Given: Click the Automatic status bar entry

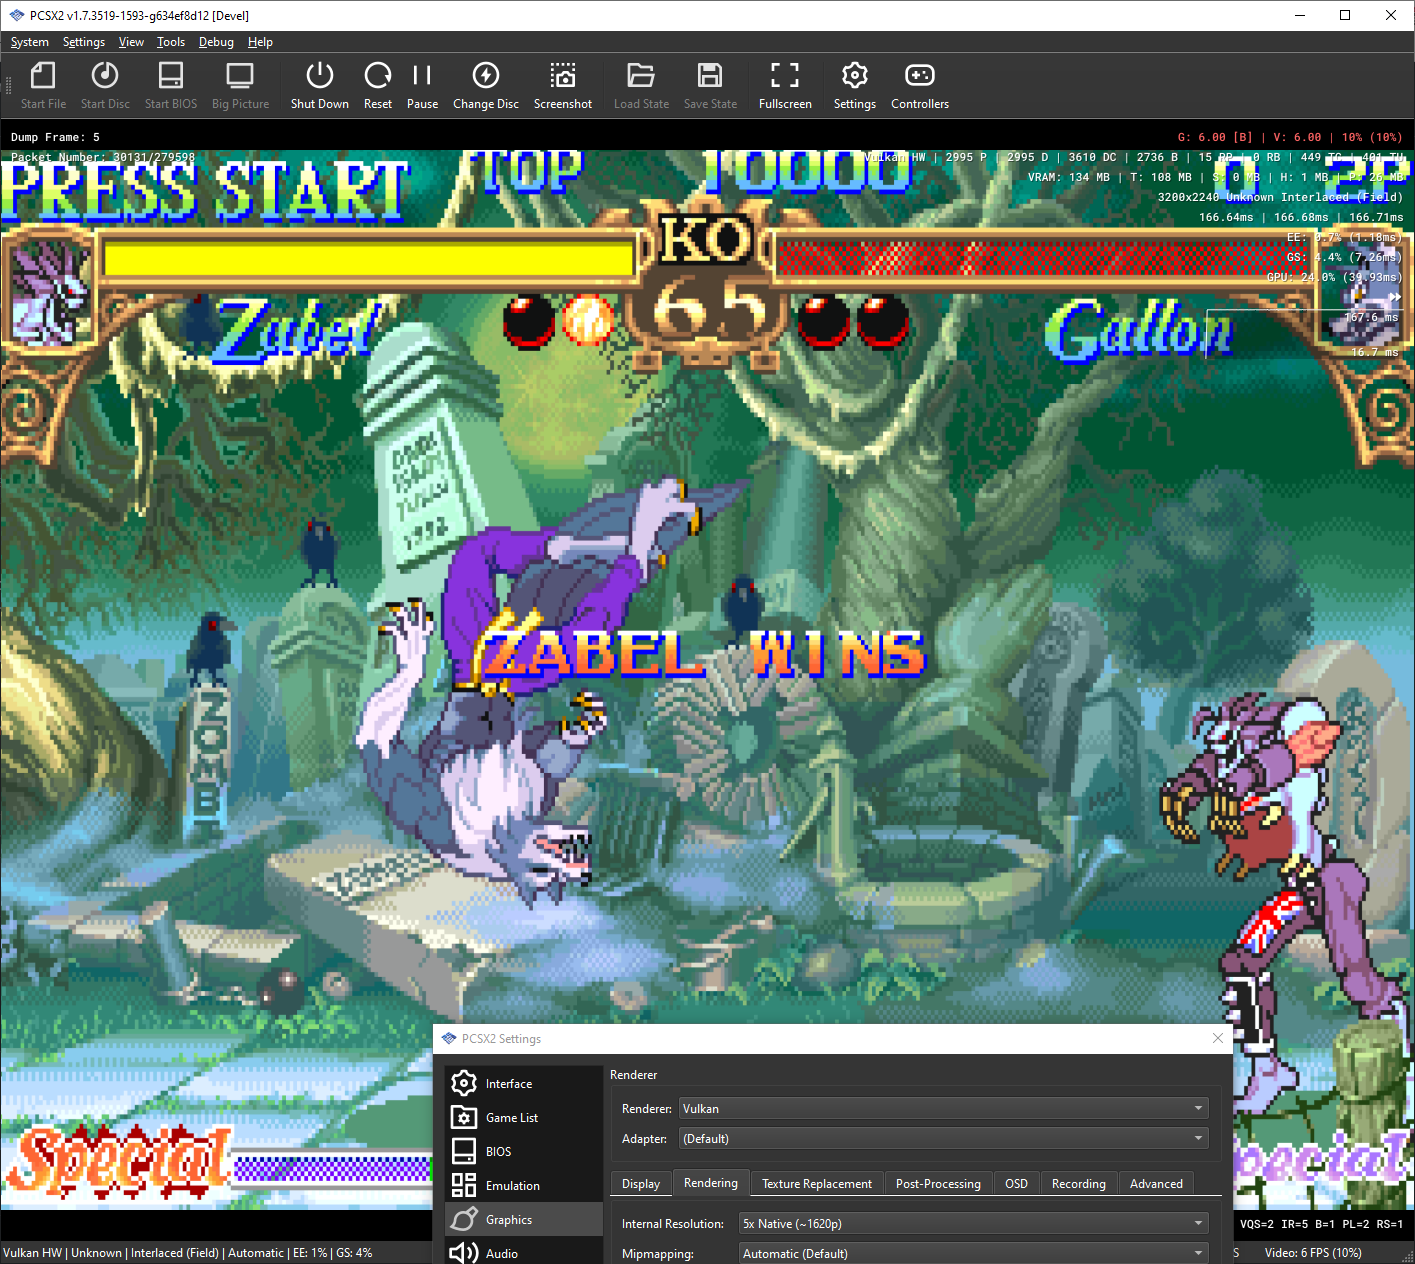Looking at the screenshot, I should coord(256,1252).
